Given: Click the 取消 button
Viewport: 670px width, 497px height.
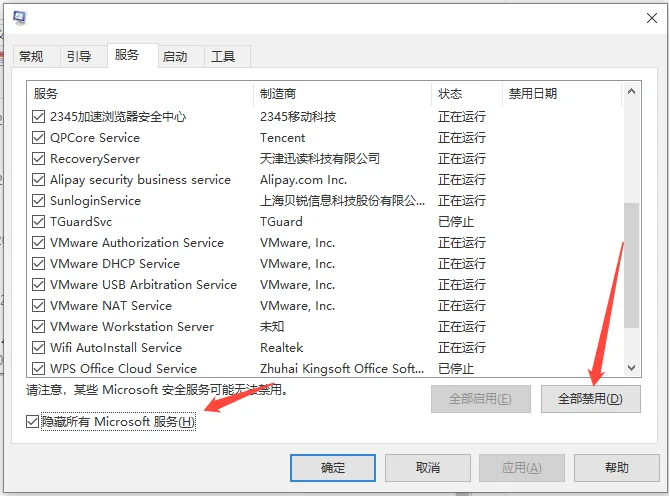Looking at the screenshot, I should pos(428,468).
